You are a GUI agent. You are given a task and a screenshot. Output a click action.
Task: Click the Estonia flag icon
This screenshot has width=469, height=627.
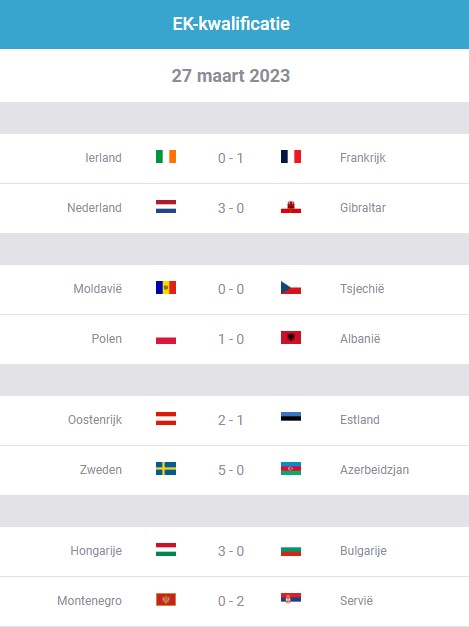(x=291, y=417)
